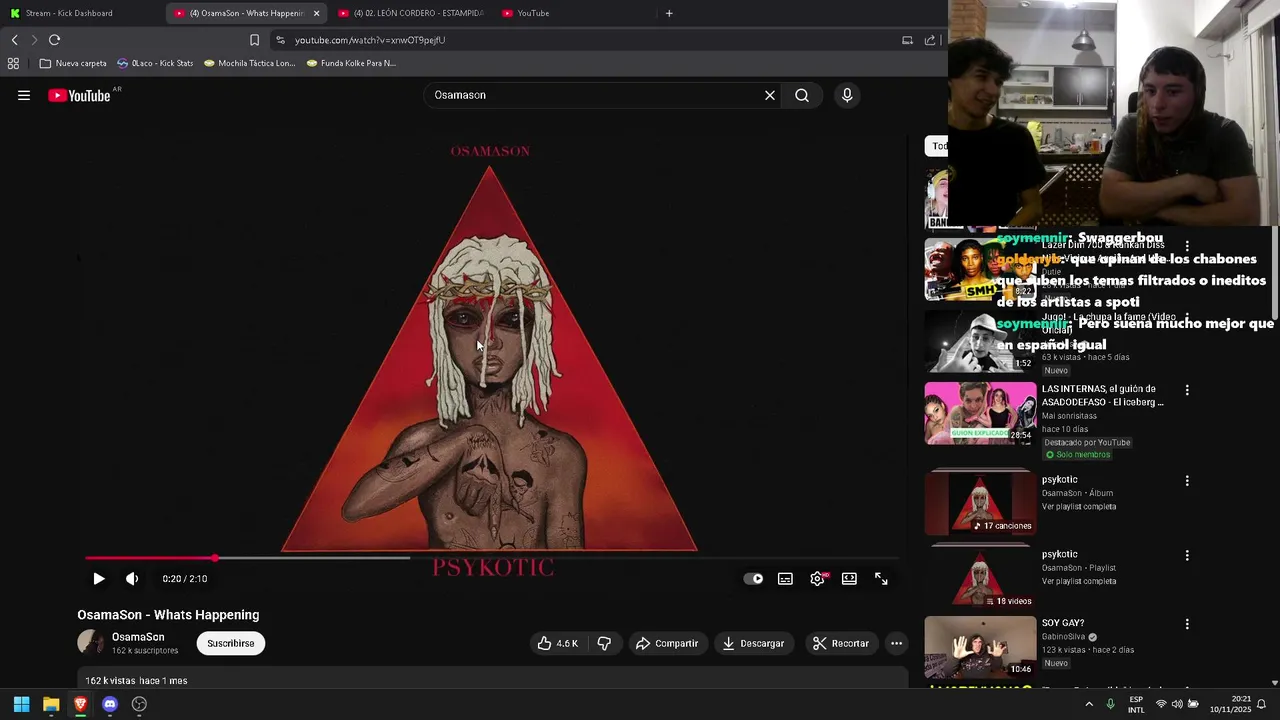Go forward with the browser forward arrow
Image resolution: width=1280 pixels, height=720 pixels.
[34, 40]
